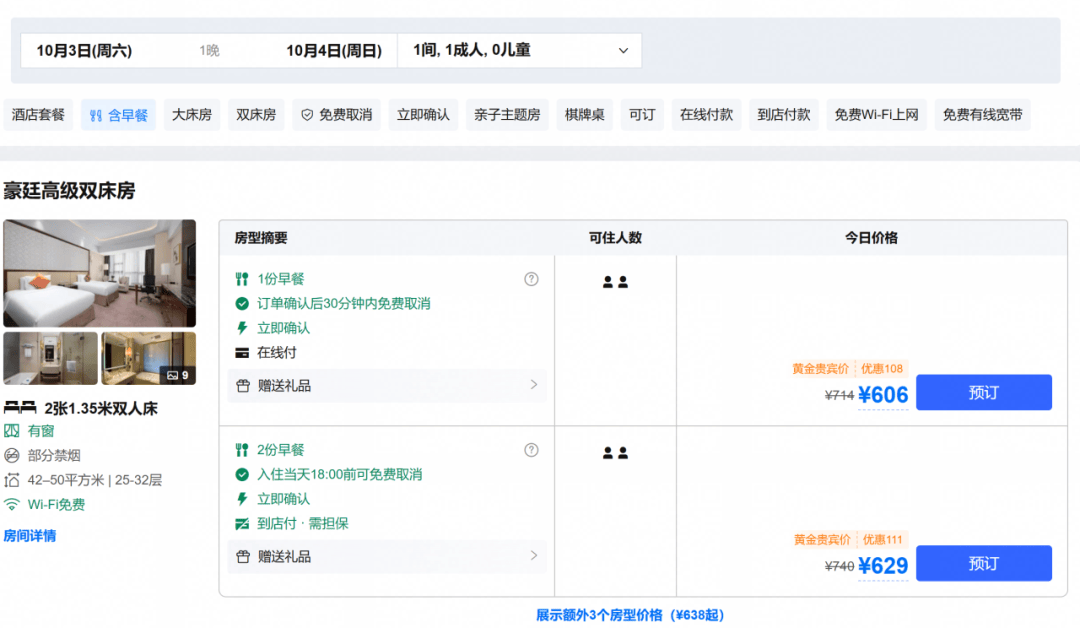1080x628 pixels.
Task: Click occupancy people icon in ¥629 row
Action: point(615,452)
